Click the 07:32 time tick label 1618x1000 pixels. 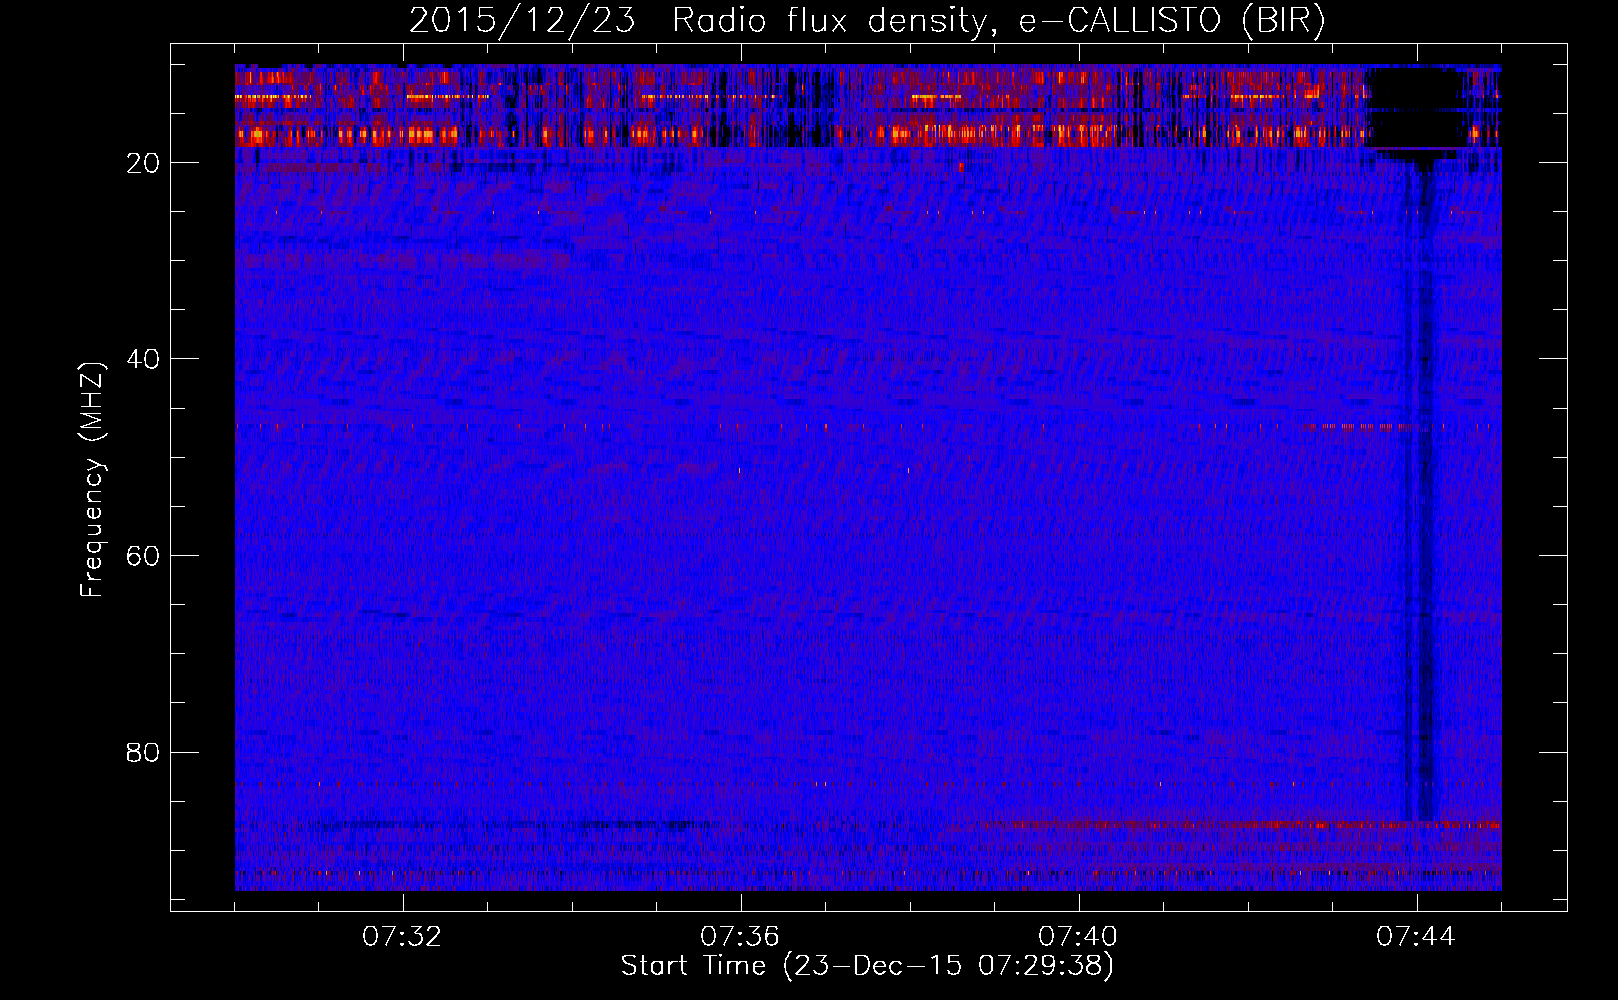pyautogui.click(x=402, y=937)
